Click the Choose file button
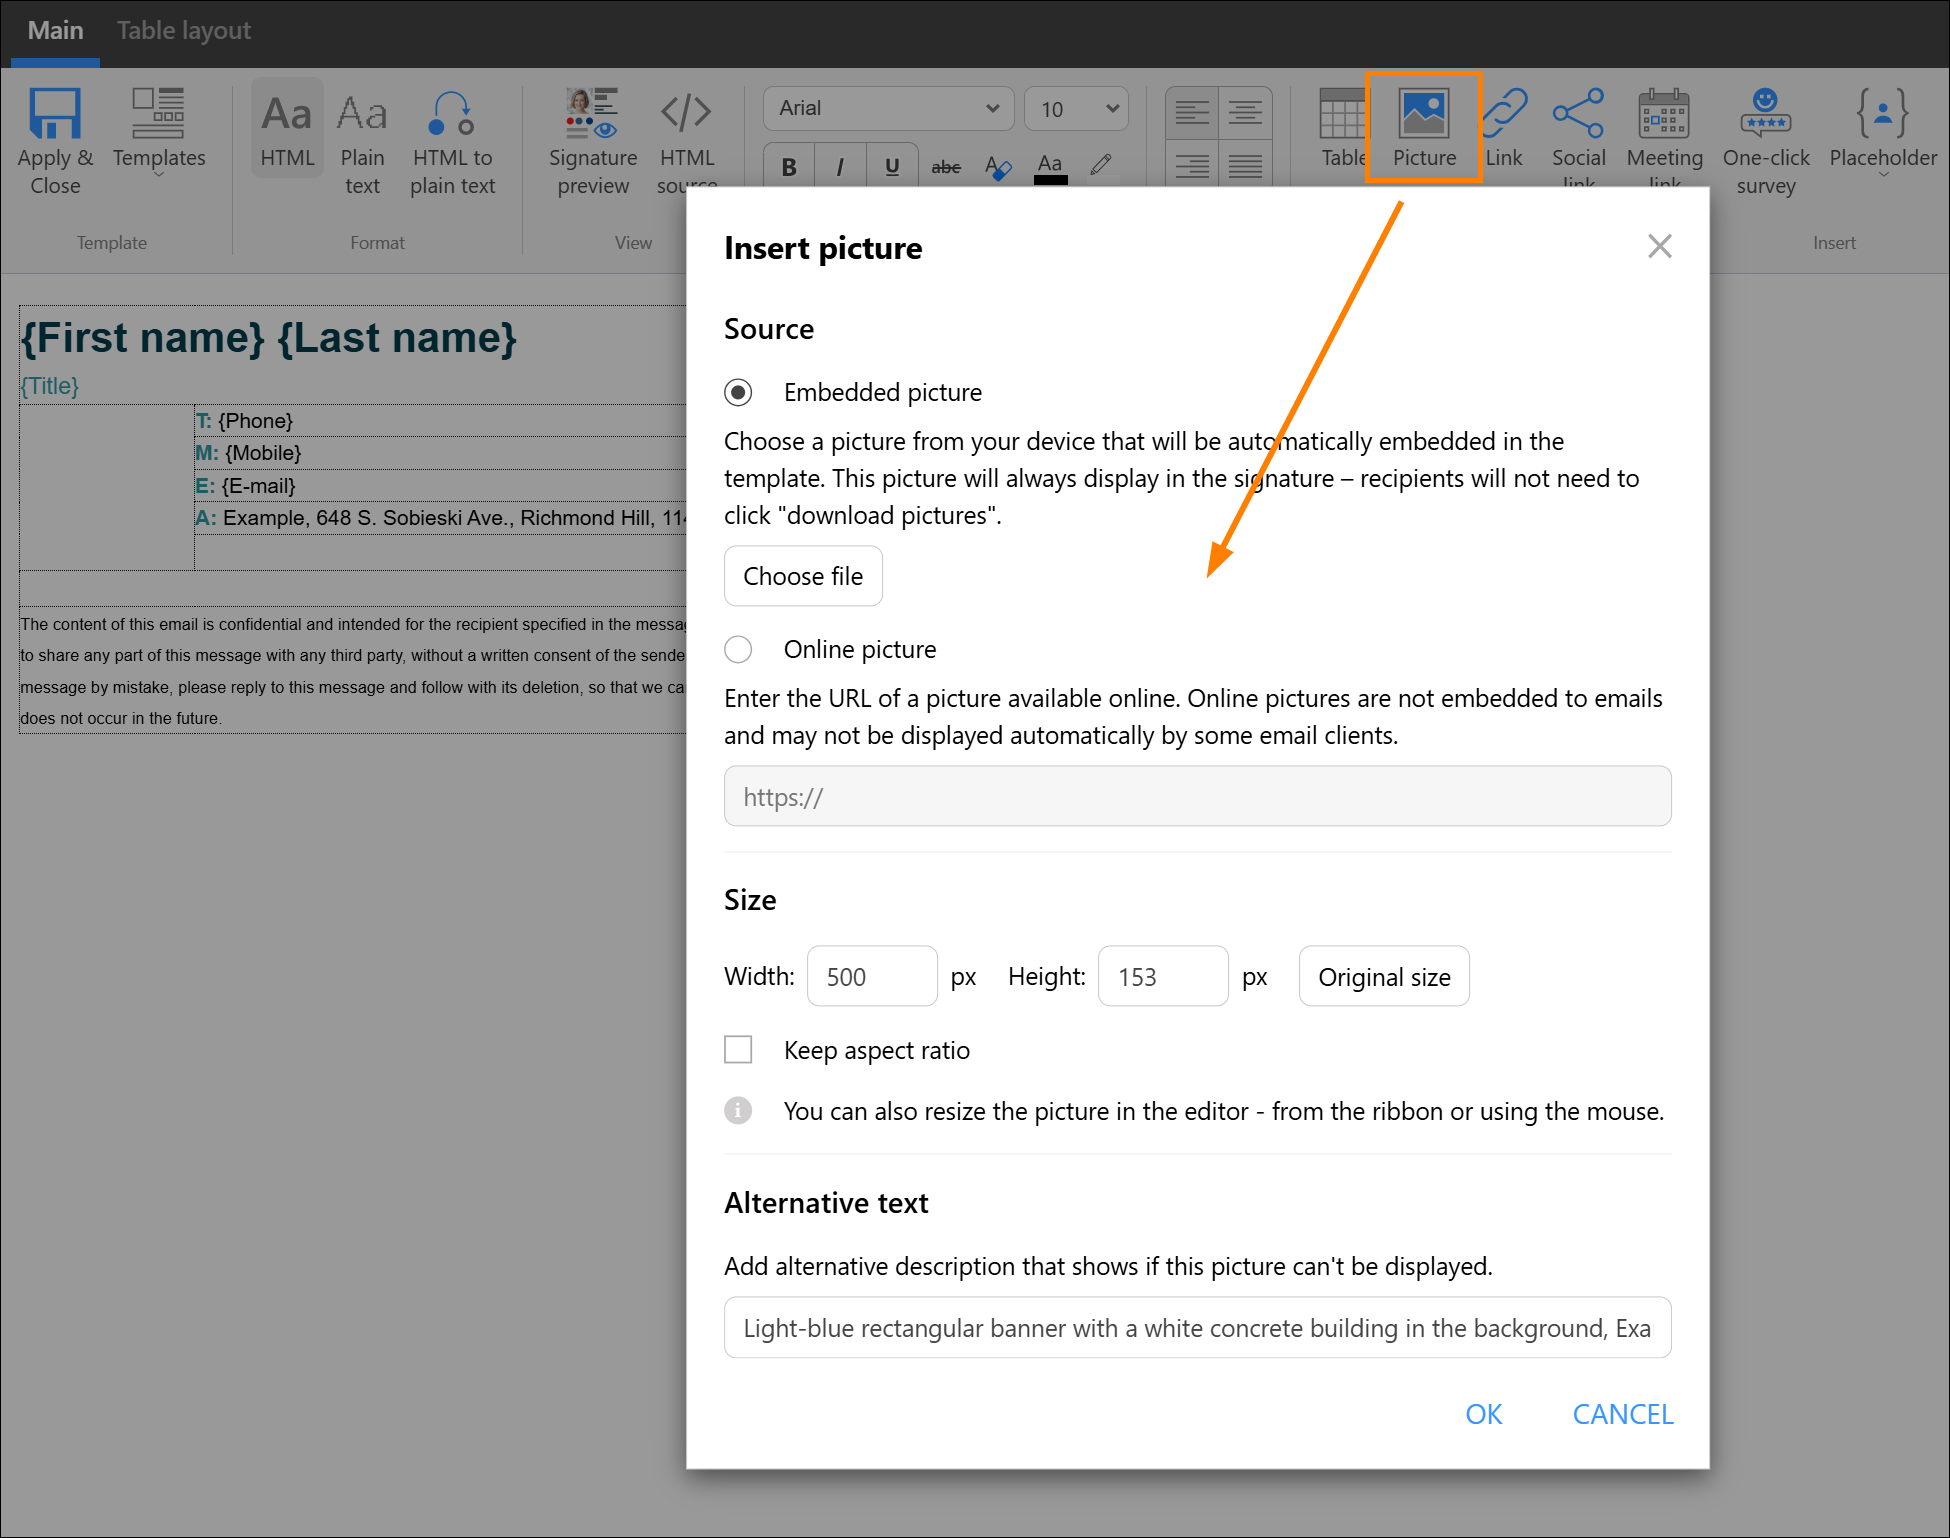 click(803, 576)
